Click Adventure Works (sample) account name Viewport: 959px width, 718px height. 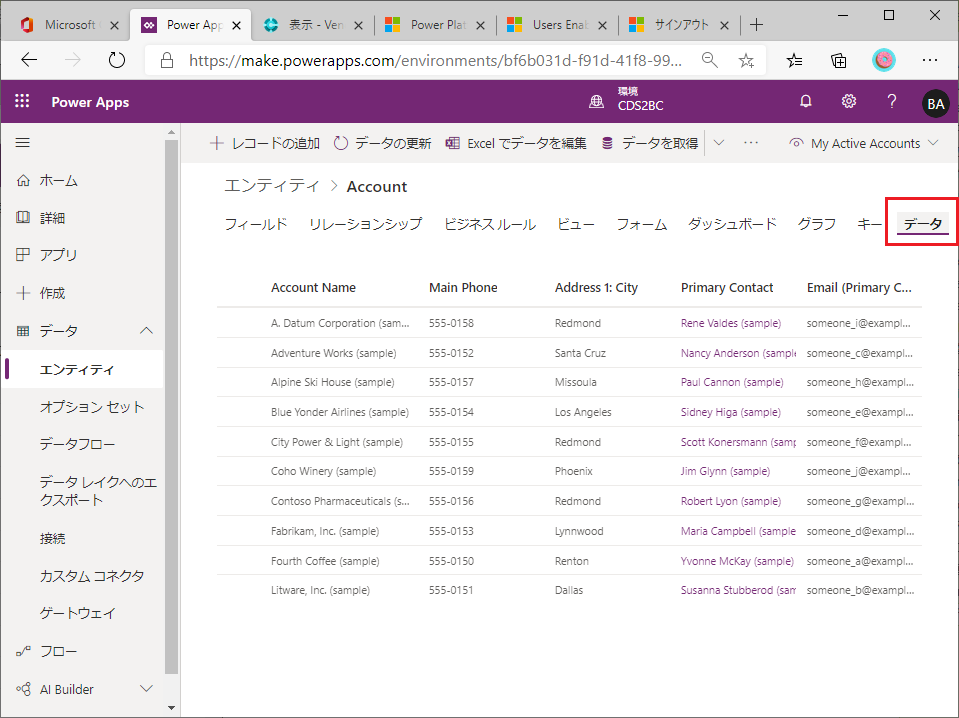click(x=333, y=353)
